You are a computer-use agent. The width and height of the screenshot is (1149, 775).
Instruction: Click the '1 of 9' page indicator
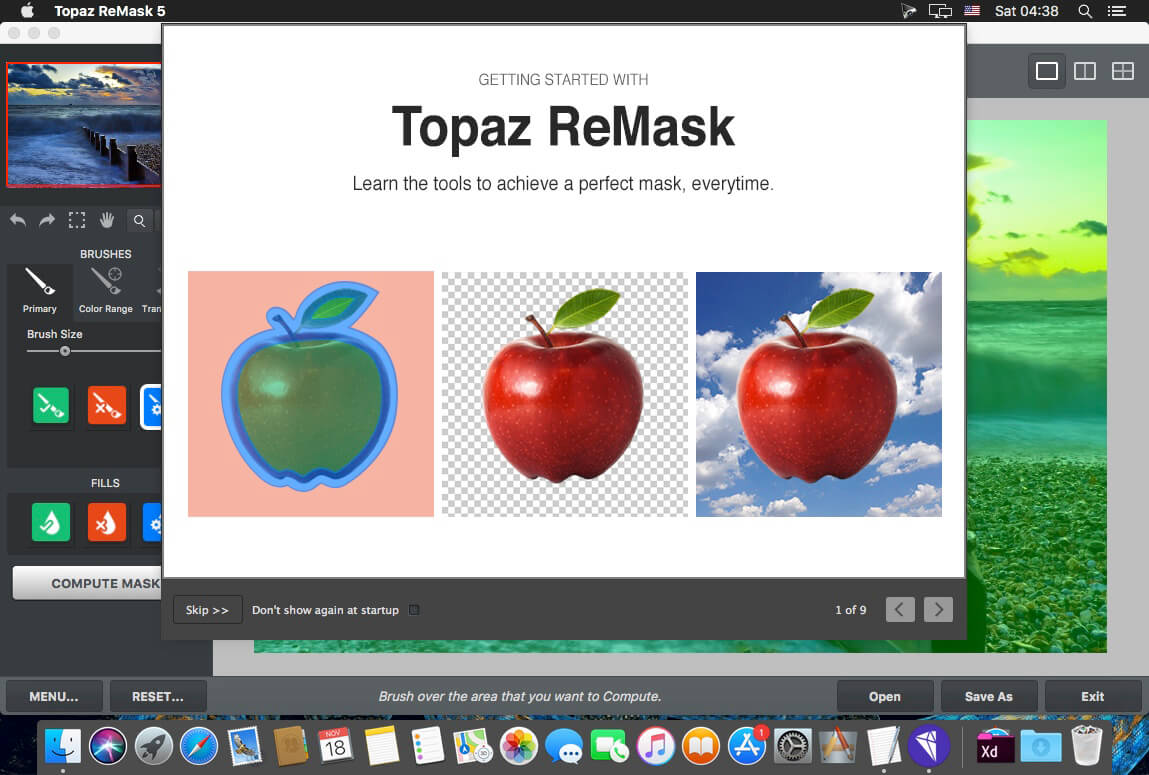coord(851,609)
